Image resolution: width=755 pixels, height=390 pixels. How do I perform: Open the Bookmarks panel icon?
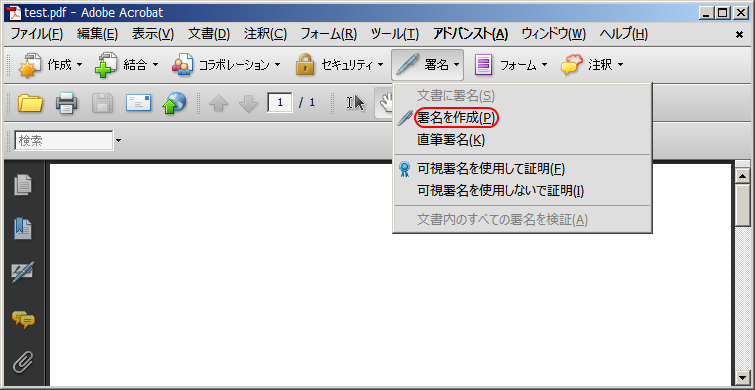pyautogui.click(x=23, y=229)
